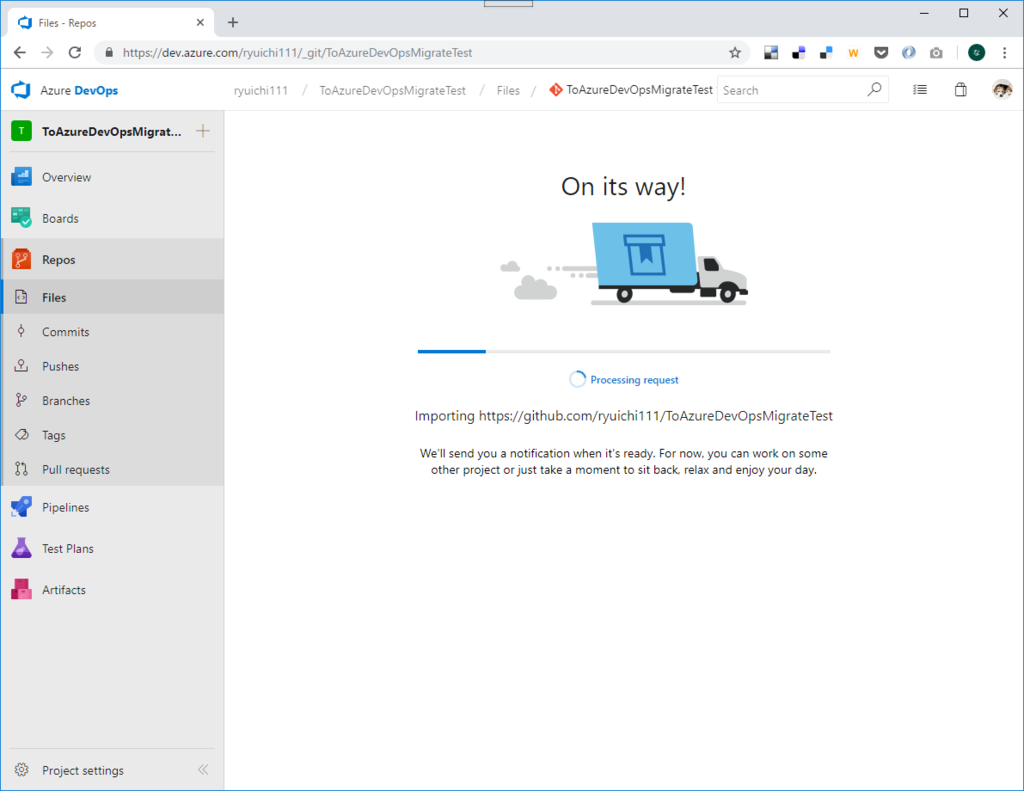Screen dimensions: 1024x791
Task: Click the Boards icon in sidebar
Action: (x=21, y=218)
